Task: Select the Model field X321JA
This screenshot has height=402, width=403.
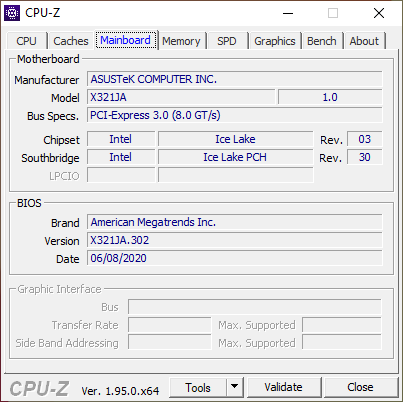Action: [x=181, y=97]
